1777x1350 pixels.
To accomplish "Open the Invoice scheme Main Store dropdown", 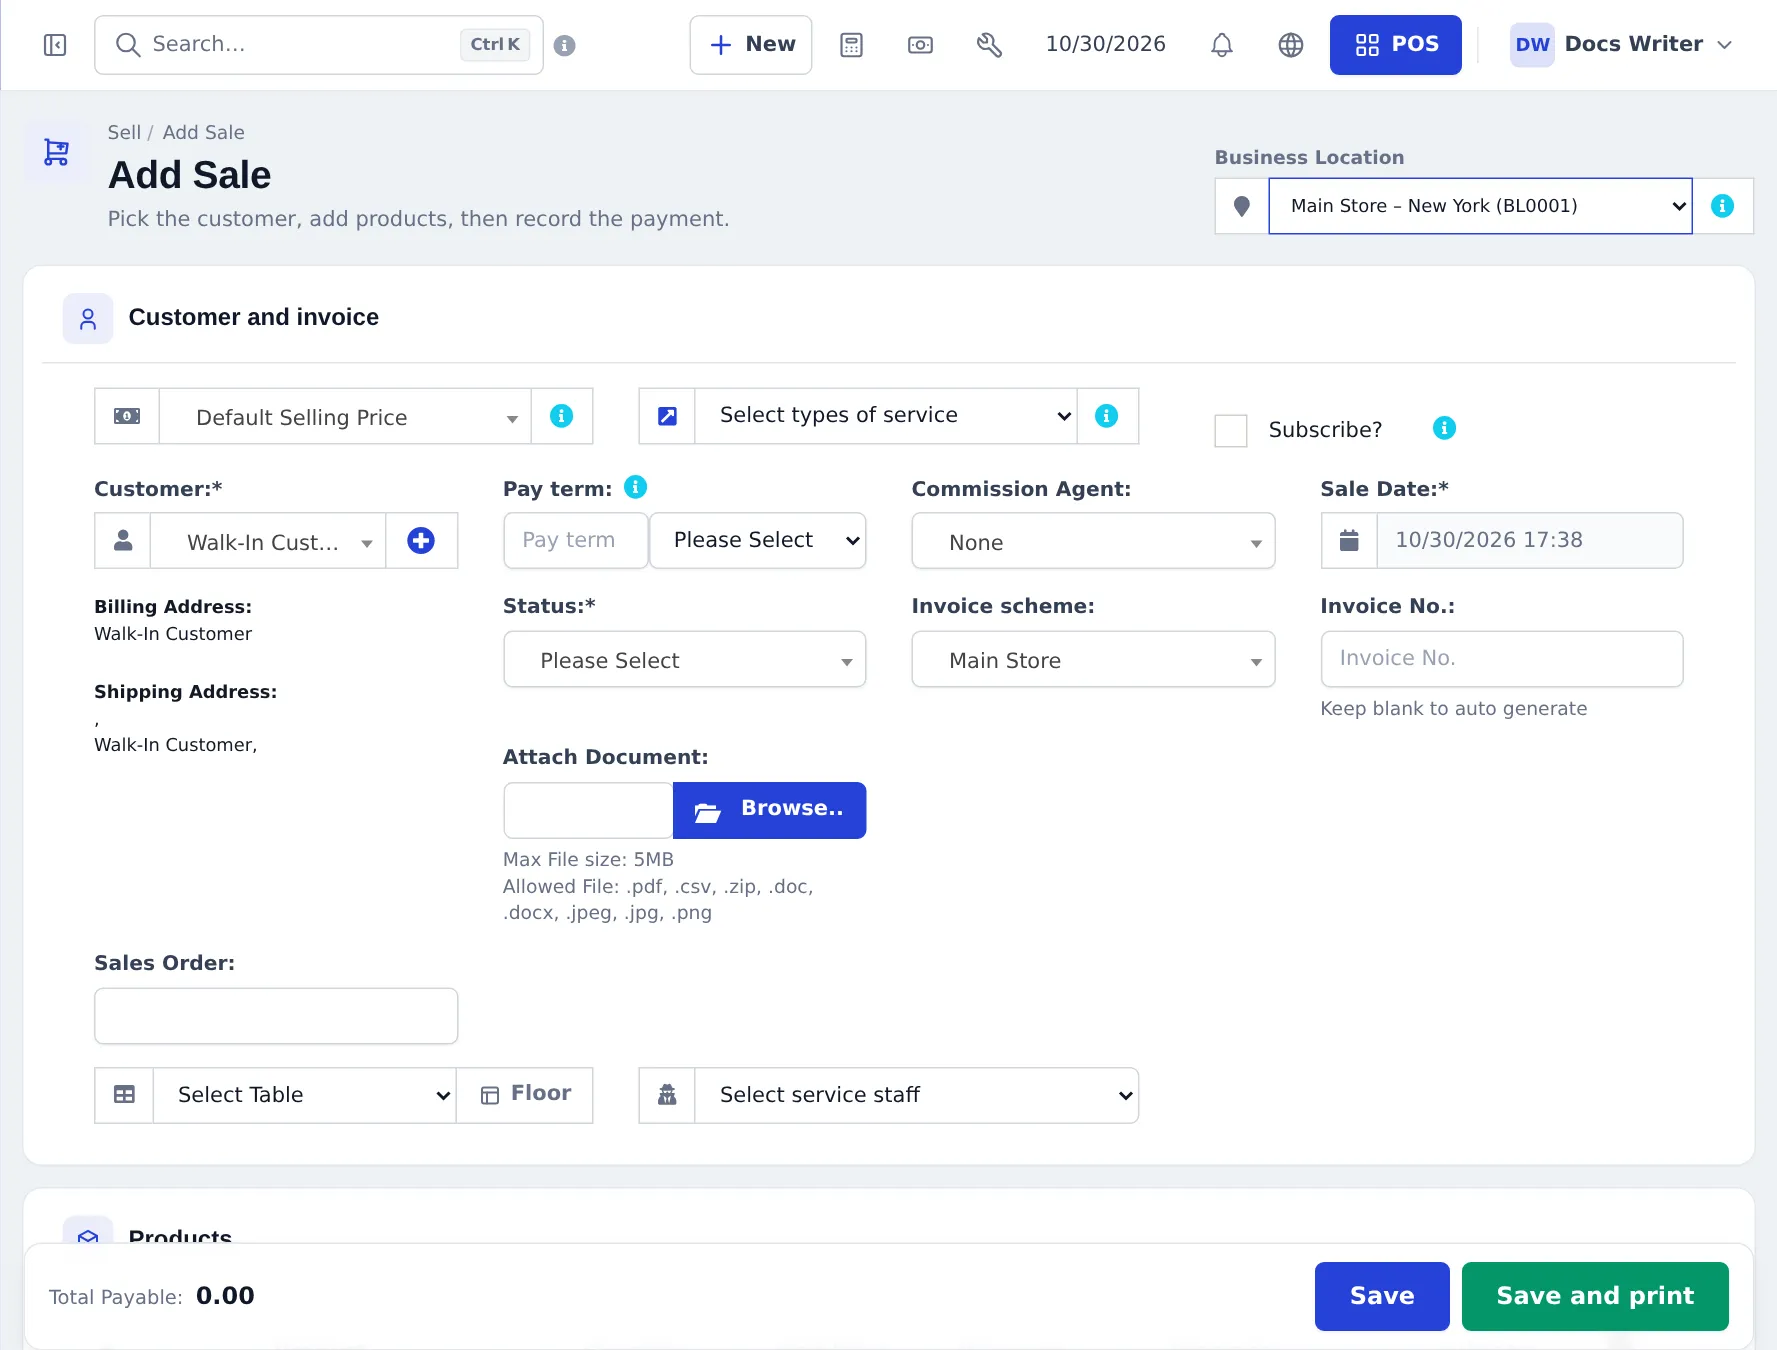I will [x=1093, y=659].
